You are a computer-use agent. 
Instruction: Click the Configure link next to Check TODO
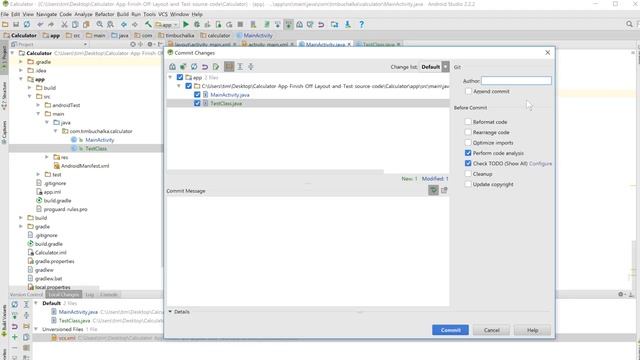click(540, 163)
